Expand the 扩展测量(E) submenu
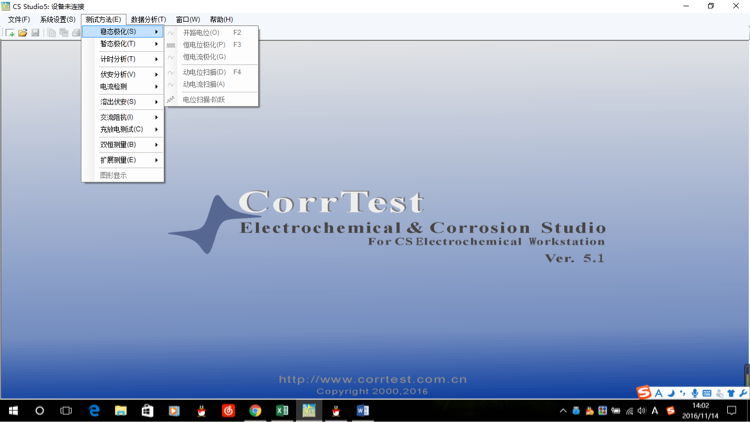750x422 pixels. coord(123,160)
